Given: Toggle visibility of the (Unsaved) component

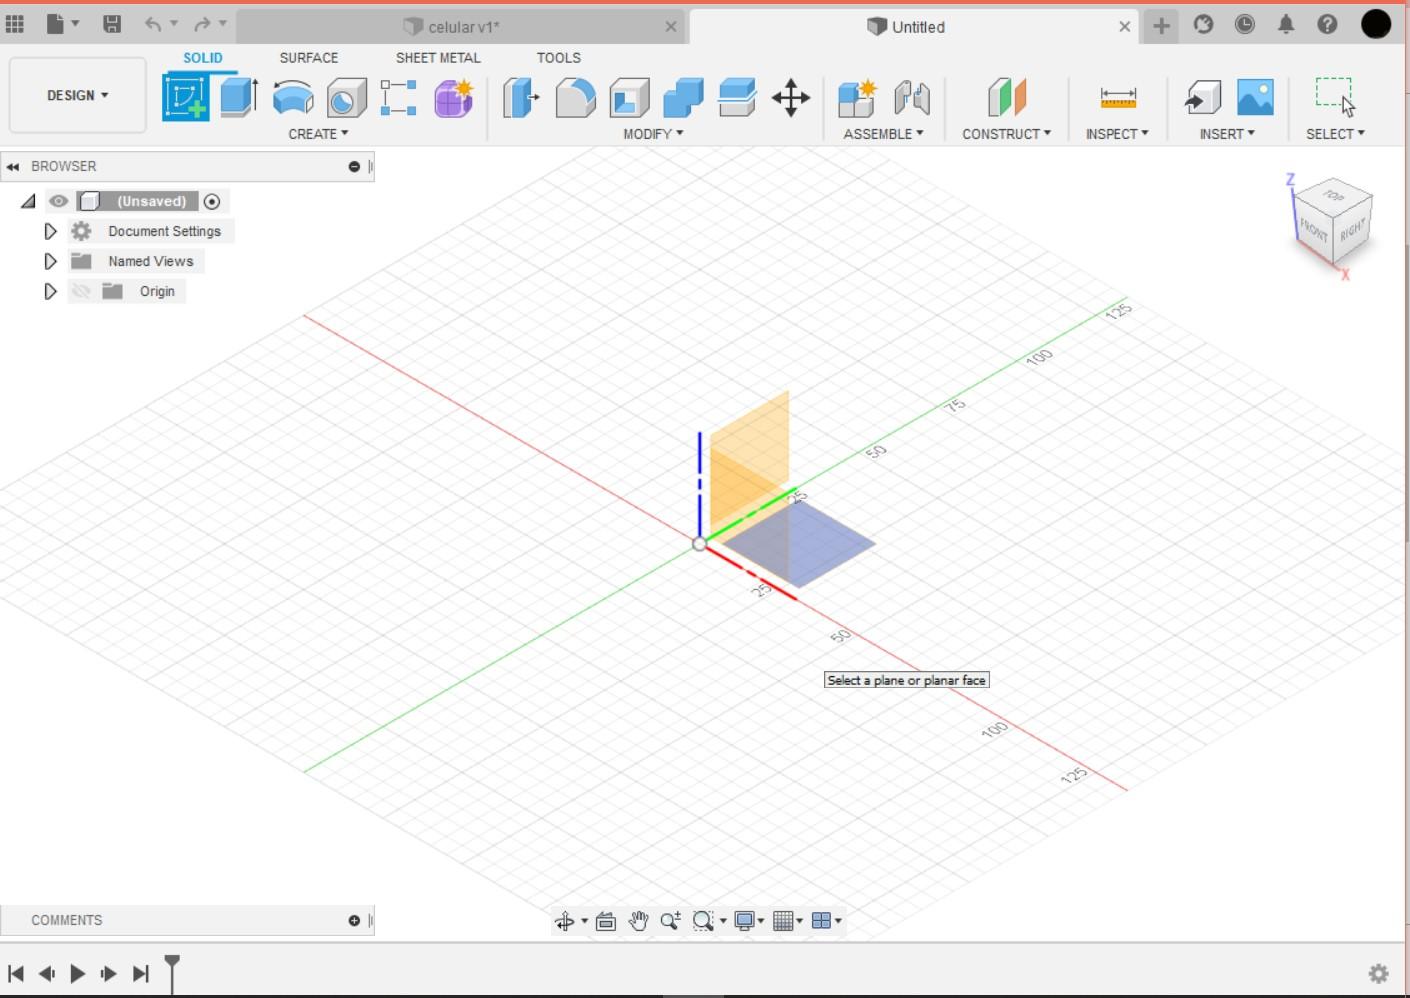Looking at the screenshot, I should [59, 201].
